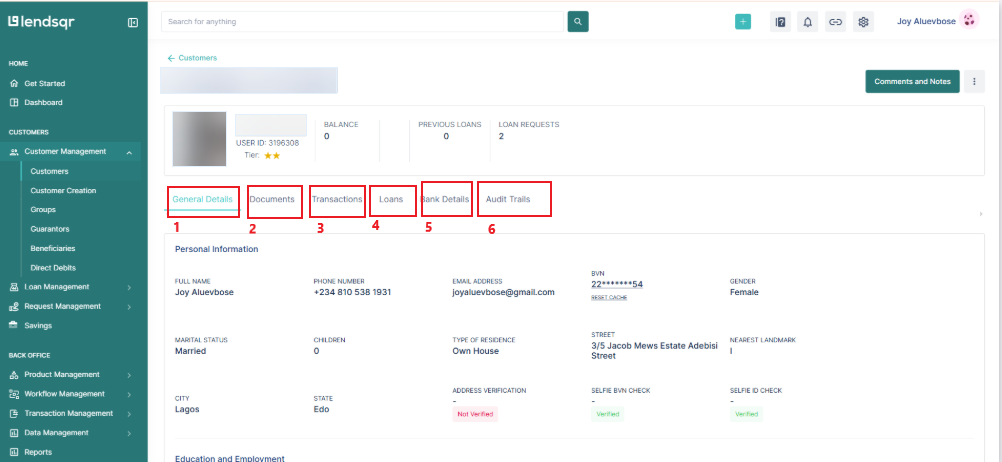The image size is (1002, 462).
Task: Open the Audit Trails tab
Action: (507, 199)
